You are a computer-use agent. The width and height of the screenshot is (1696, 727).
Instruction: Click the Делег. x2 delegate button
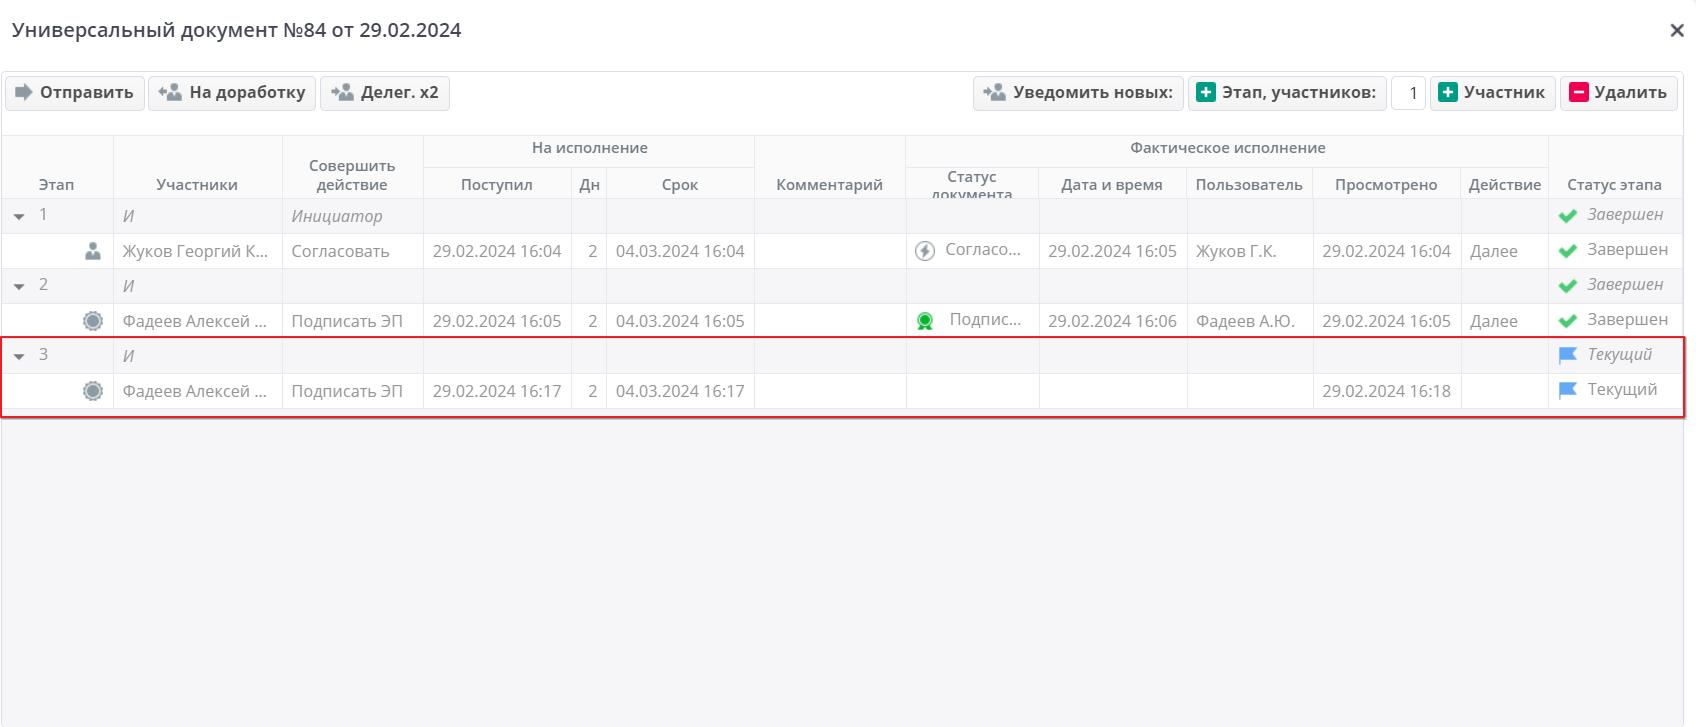(x=385, y=93)
